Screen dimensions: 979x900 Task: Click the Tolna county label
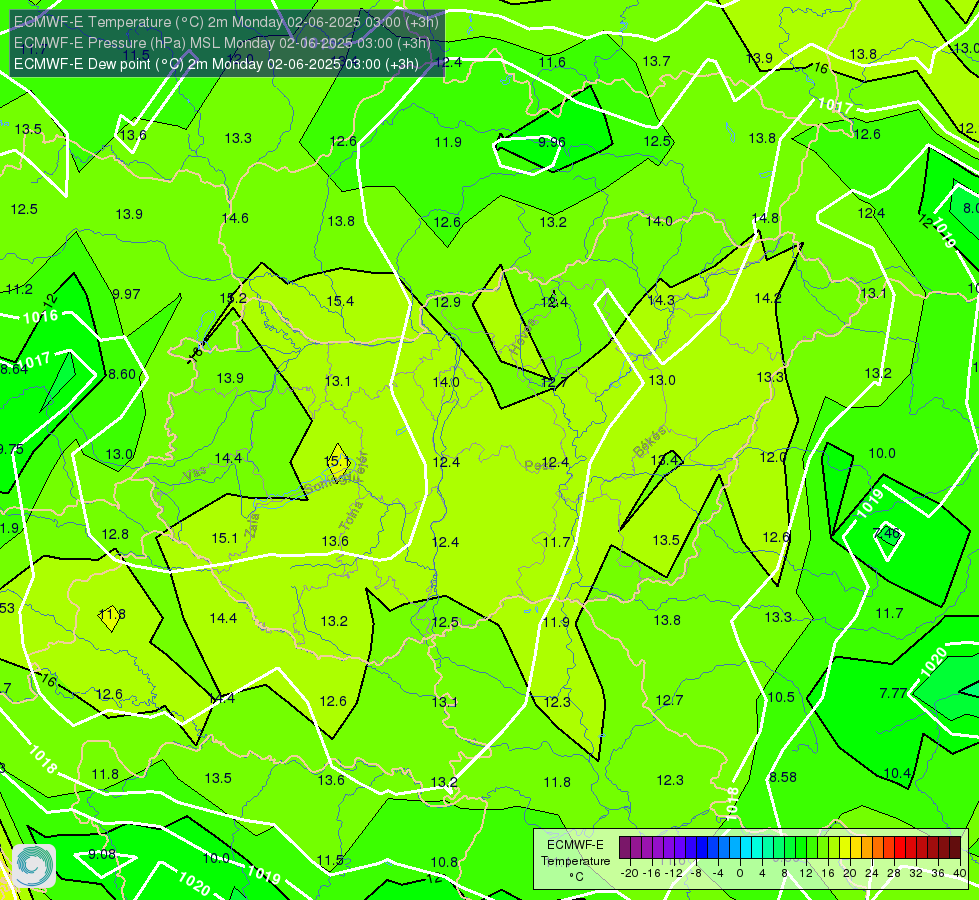(x=351, y=516)
